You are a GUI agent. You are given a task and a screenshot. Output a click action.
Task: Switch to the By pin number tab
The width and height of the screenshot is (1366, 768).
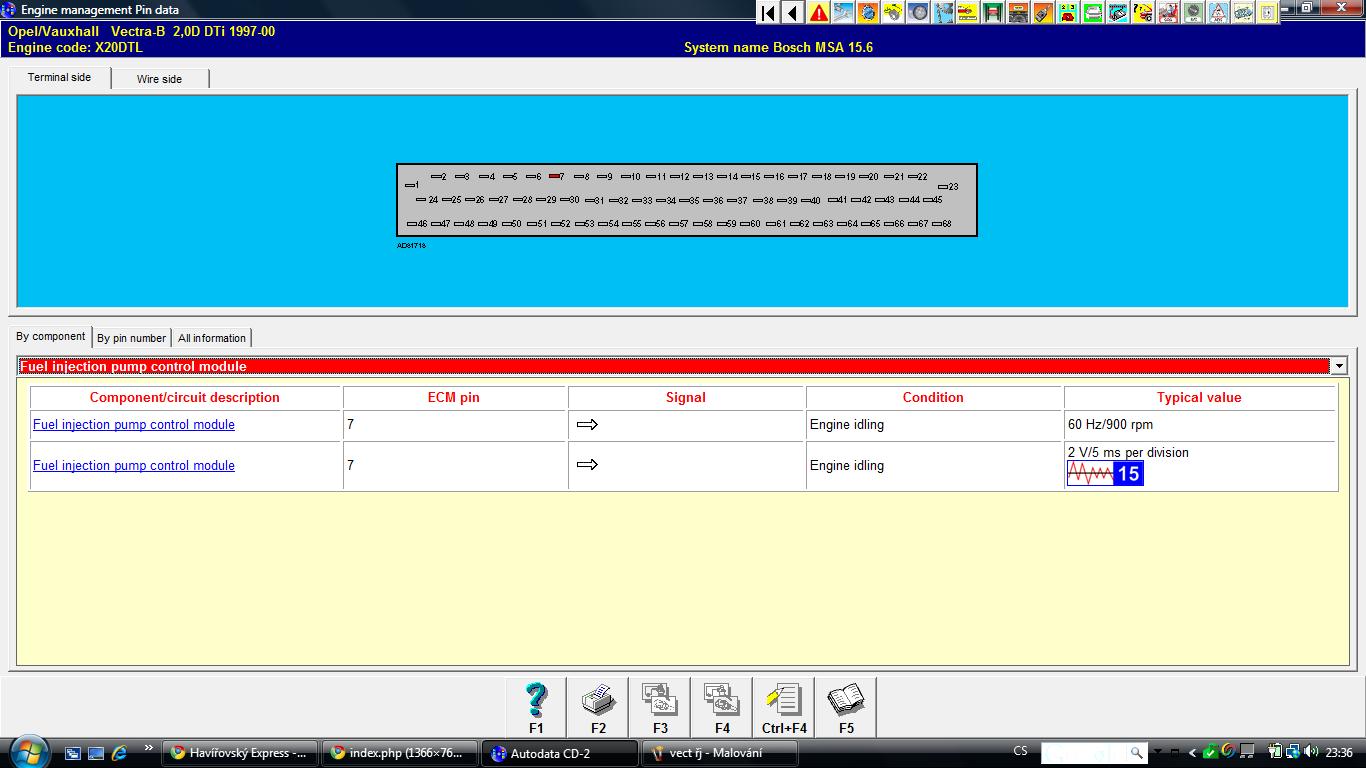click(x=131, y=338)
